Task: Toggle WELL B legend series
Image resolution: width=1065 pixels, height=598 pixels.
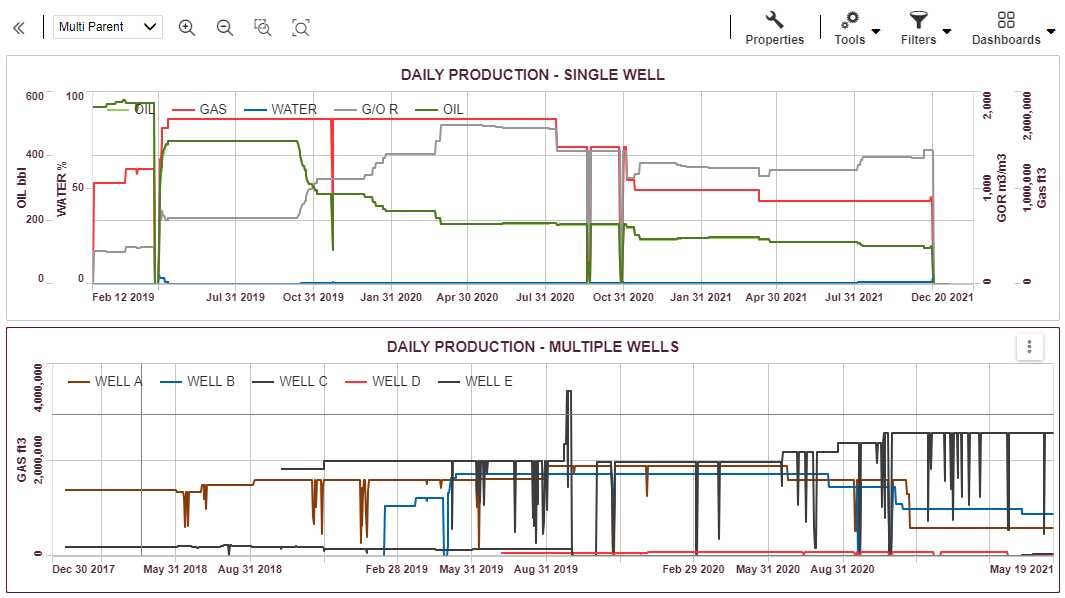Action: (197, 382)
